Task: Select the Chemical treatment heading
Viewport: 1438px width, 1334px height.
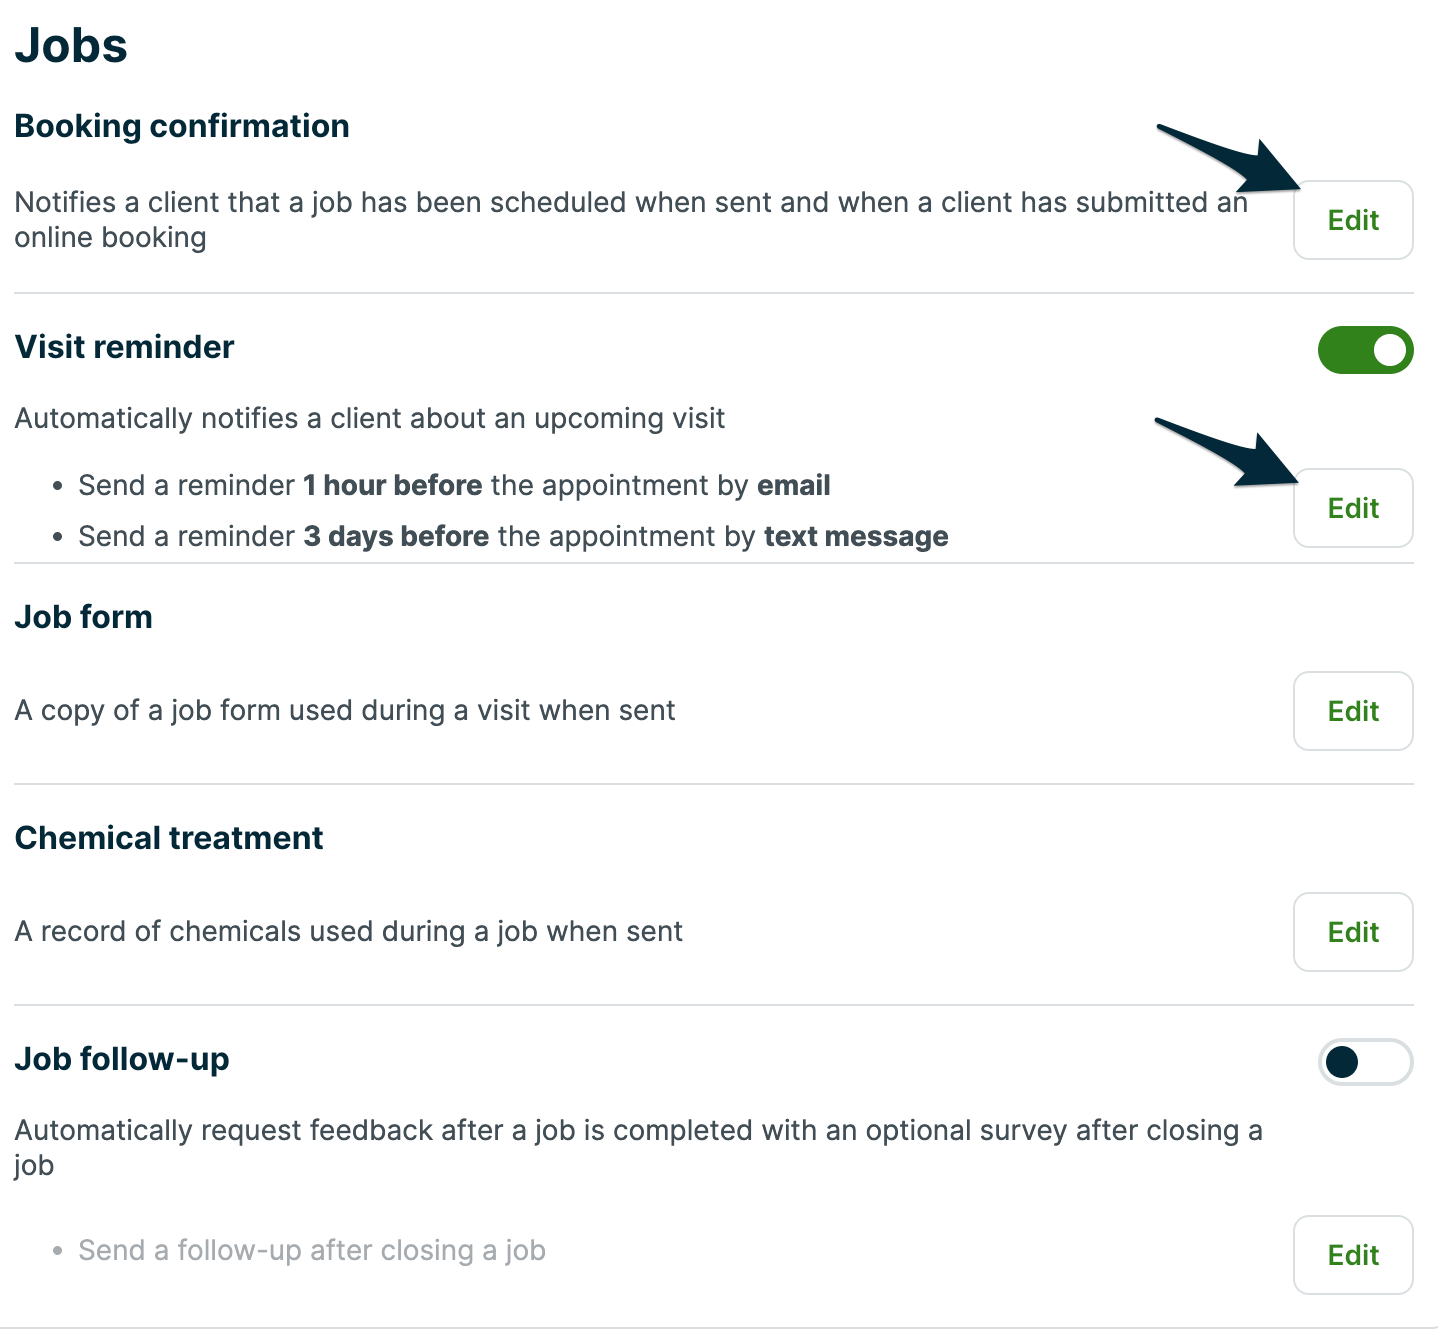Action: tap(169, 838)
